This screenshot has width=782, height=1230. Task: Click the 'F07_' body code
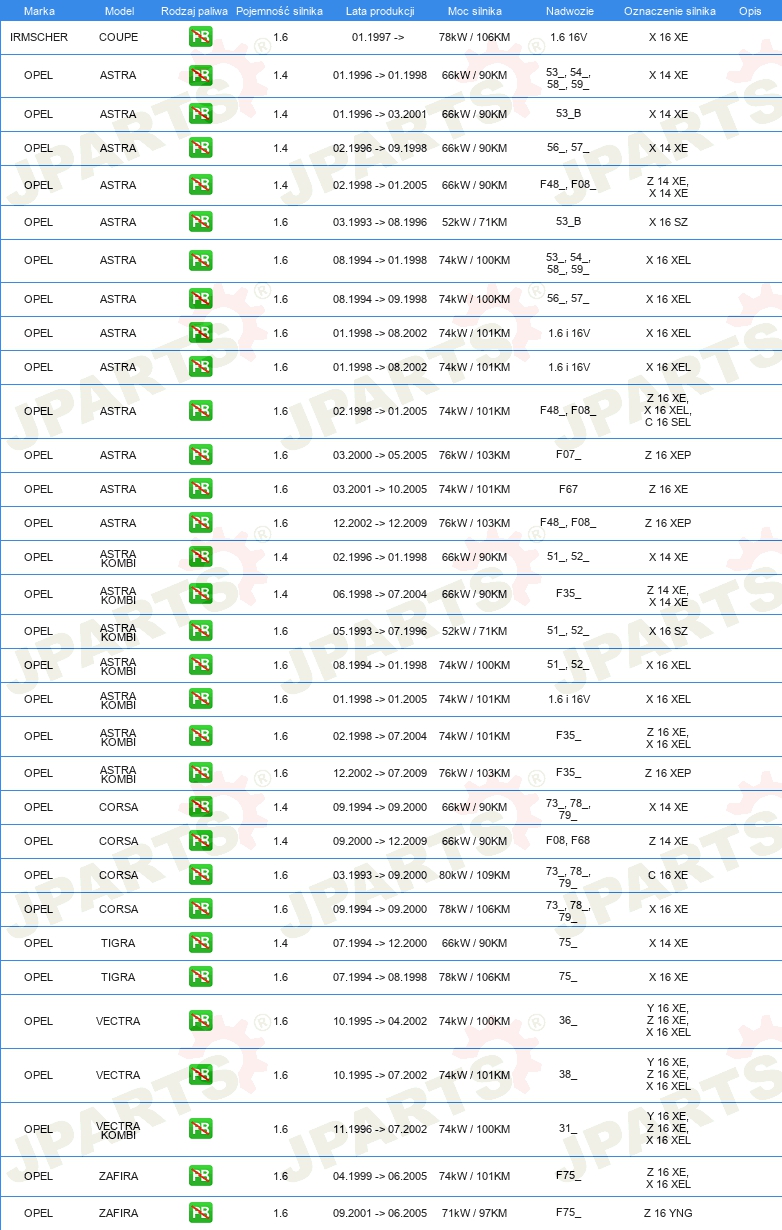click(568, 455)
